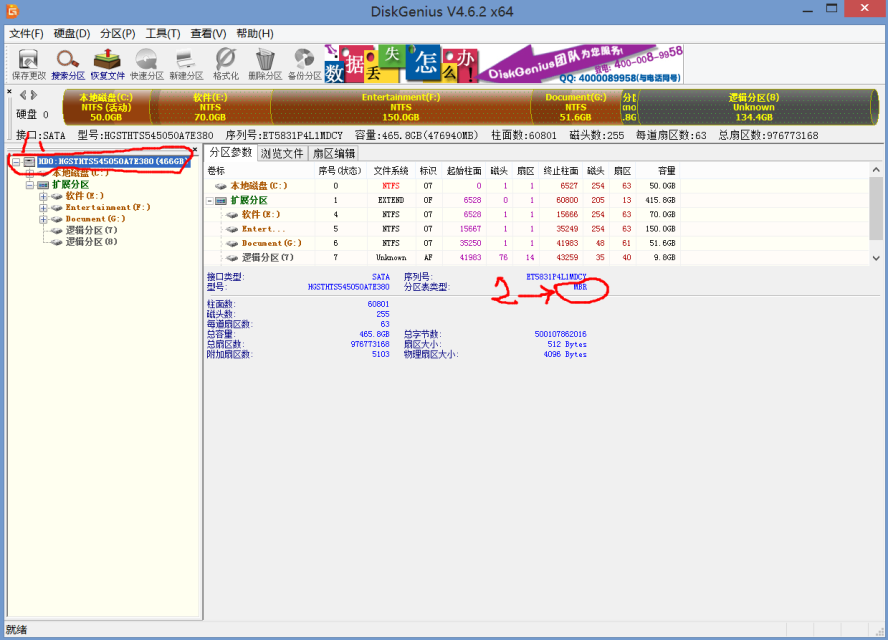Switch to the 扇区编辑 tab
Viewport: 888px width, 640px height.
point(334,153)
